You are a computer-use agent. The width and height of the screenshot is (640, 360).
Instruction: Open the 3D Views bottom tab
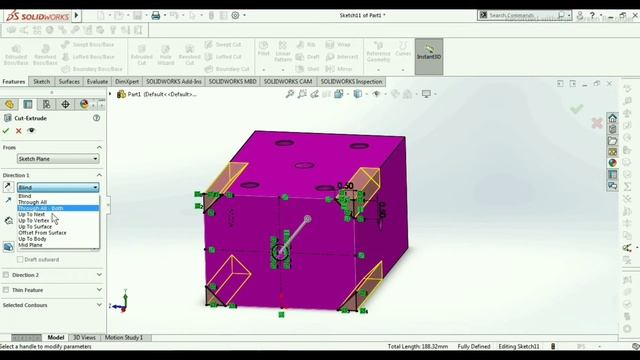tap(84, 338)
